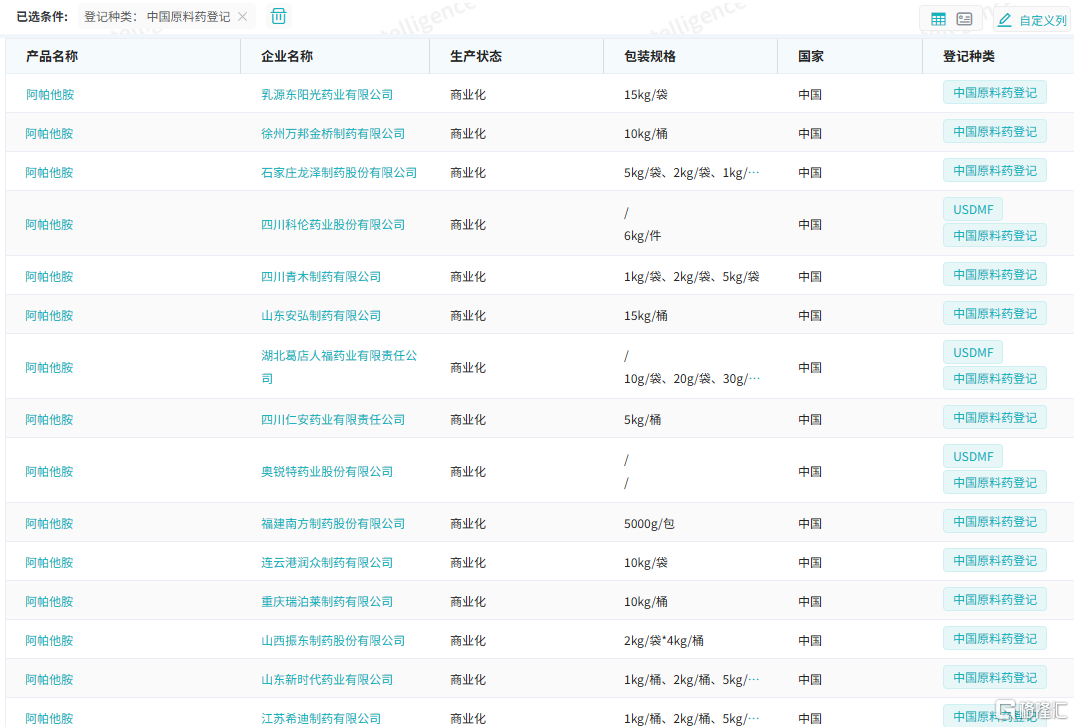1074x727 pixels.
Task: Clear all filters with trash icon
Action: coord(278,16)
